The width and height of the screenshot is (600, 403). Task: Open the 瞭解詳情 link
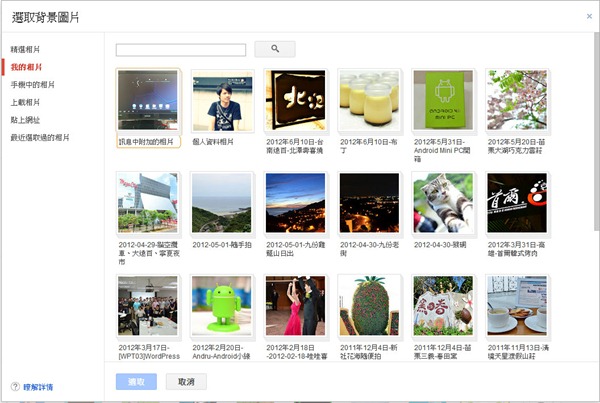coord(38,387)
